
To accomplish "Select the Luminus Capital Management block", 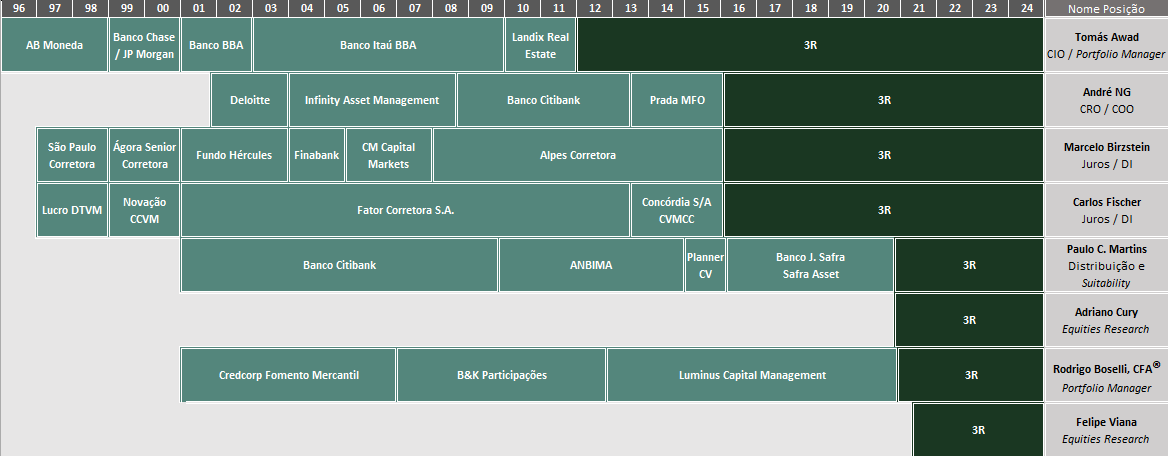I will click(x=752, y=376).
